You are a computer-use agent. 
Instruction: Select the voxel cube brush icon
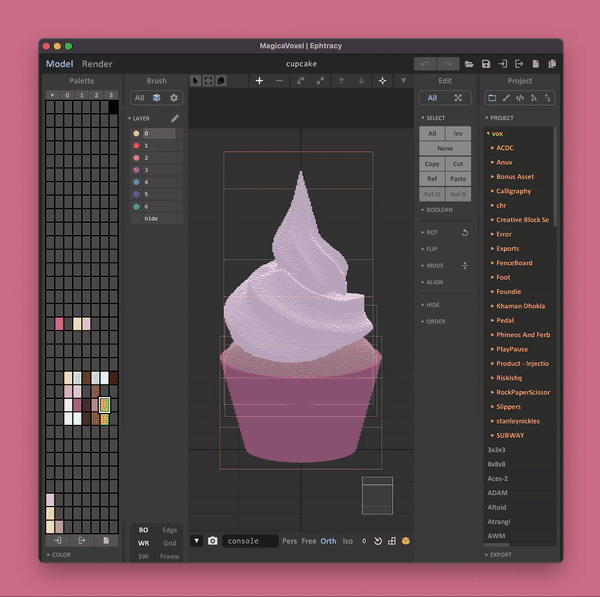pyautogui.click(x=157, y=98)
